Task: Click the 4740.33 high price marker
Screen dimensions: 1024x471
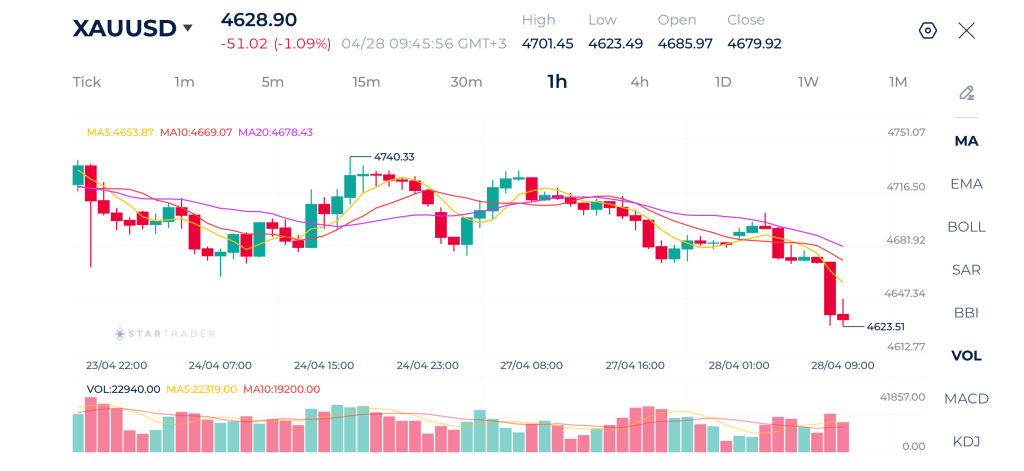Action: tap(393, 157)
